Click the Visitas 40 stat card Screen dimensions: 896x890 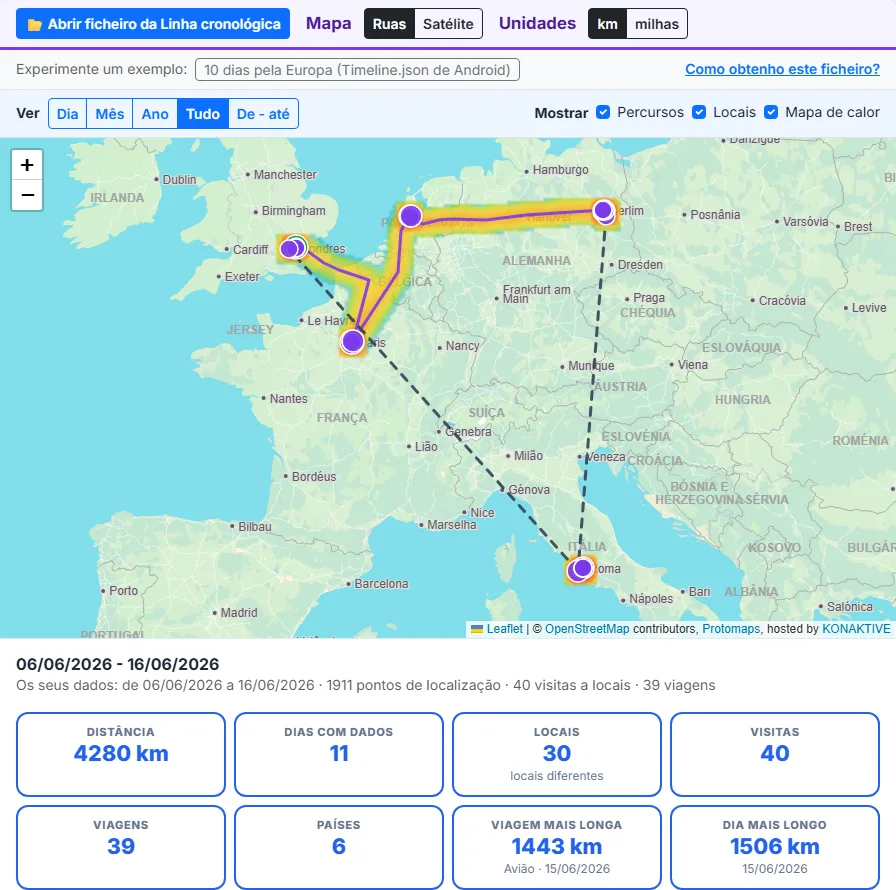click(x=775, y=754)
